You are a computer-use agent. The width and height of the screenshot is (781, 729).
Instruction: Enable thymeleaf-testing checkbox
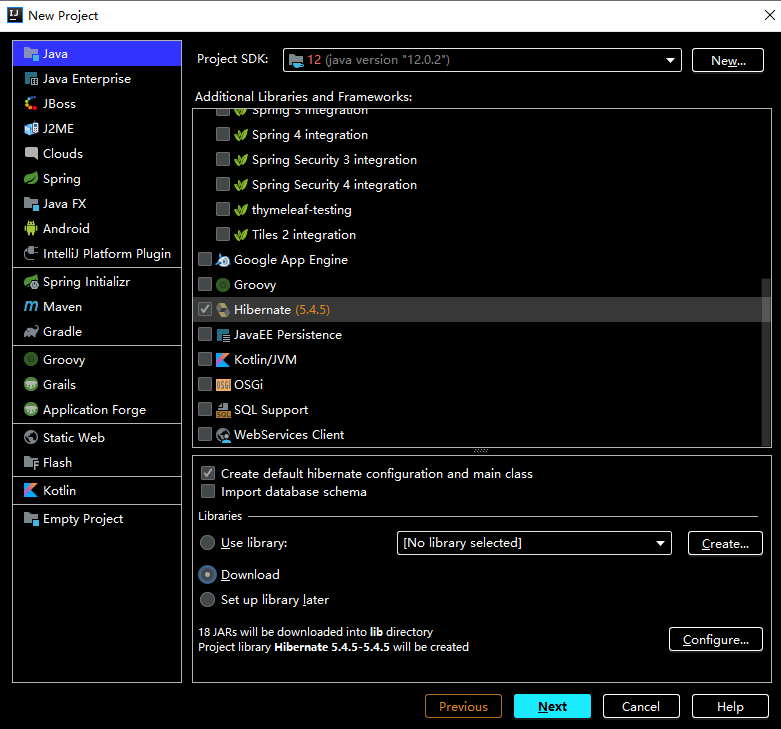(223, 209)
